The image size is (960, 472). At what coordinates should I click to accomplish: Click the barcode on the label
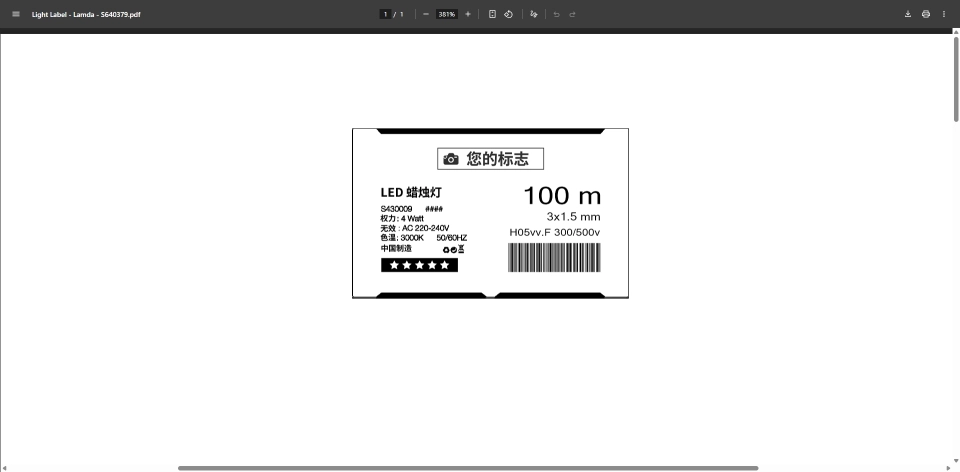(554, 258)
